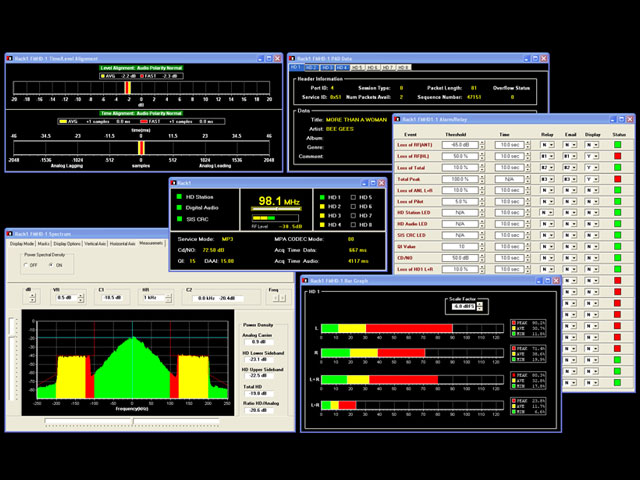The image size is (640, 480).
Task: Increase Loss of RF(ANT) threshold stepper
Action: [482, 142]
